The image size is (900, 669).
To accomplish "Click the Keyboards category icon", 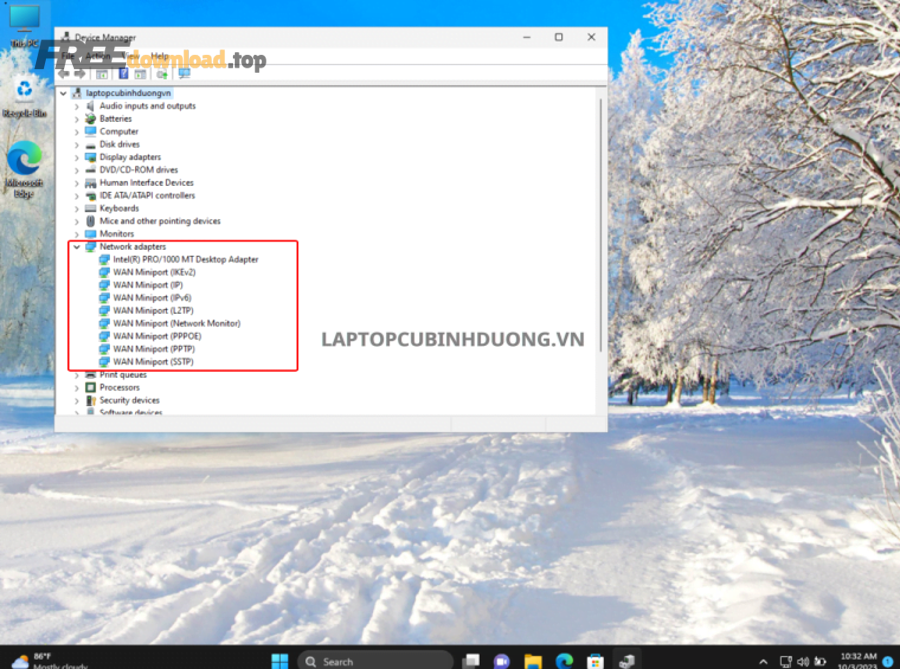I will (x=90, y=208).
